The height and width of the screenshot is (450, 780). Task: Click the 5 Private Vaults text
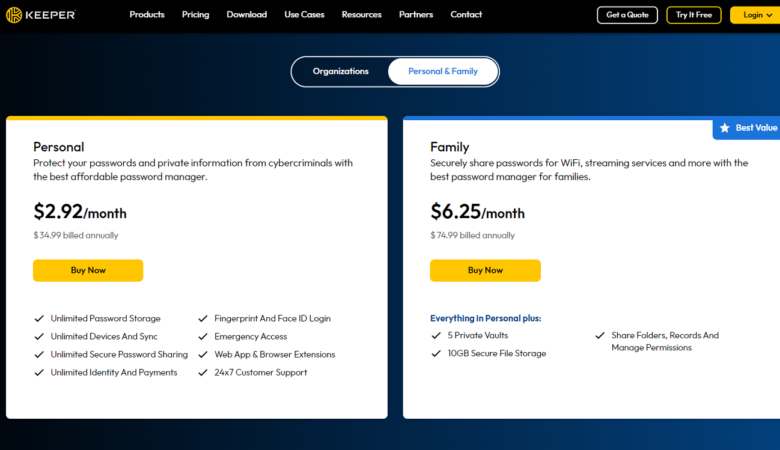pos(478,336)
